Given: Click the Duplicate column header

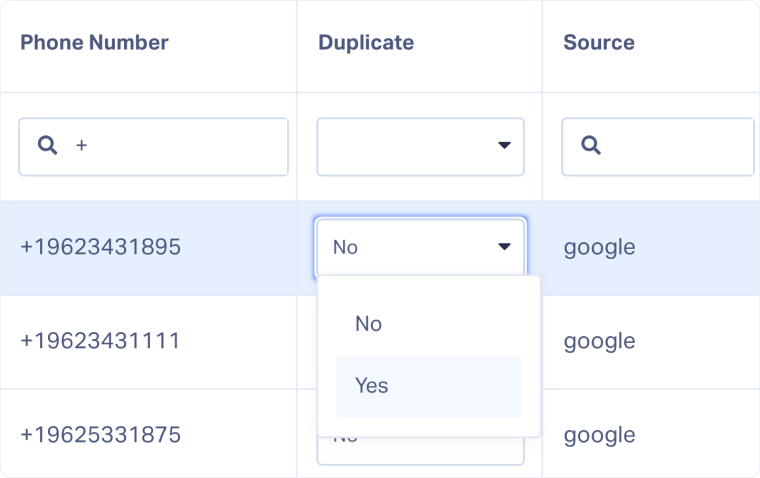Looking at the screenshot, I should (365, 43).
